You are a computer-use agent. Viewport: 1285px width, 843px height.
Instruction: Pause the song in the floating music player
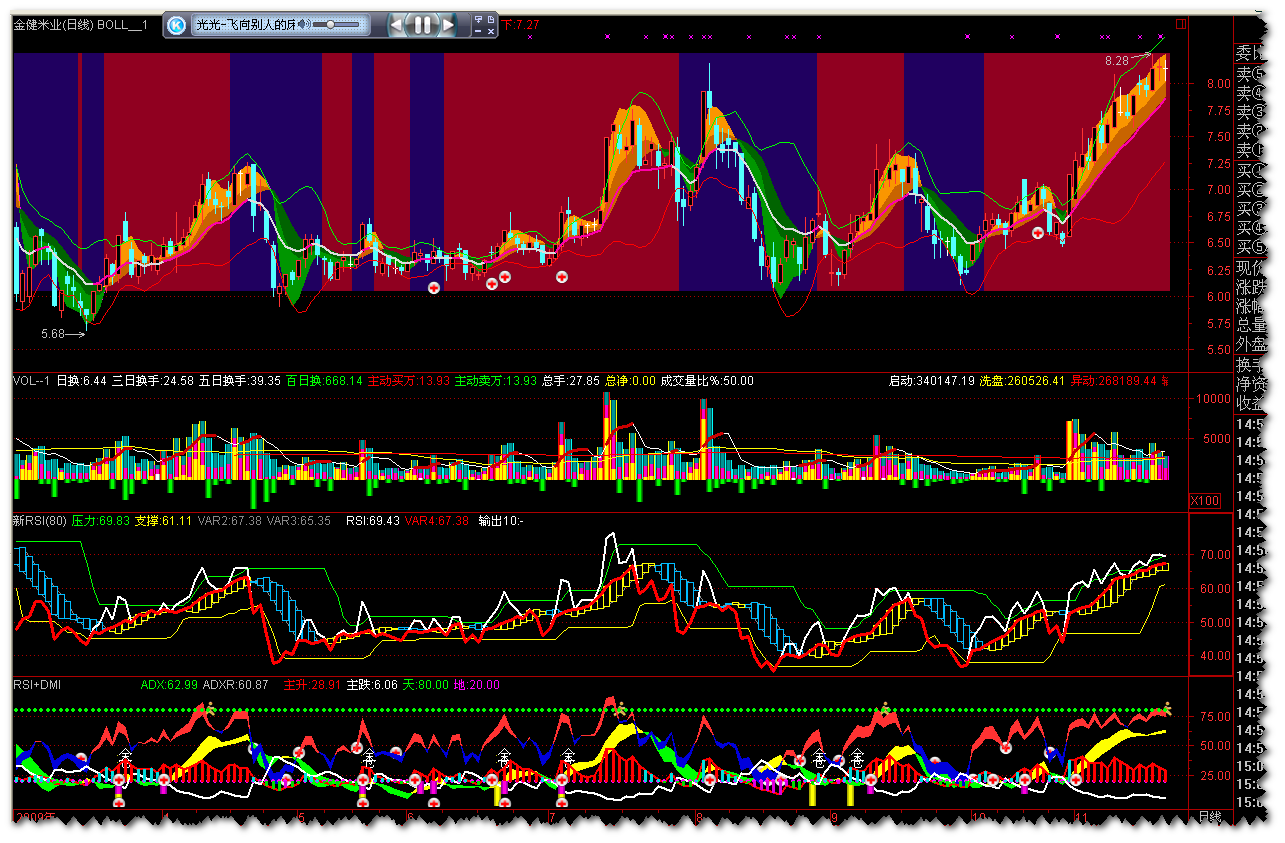click(x=423, y=24)
